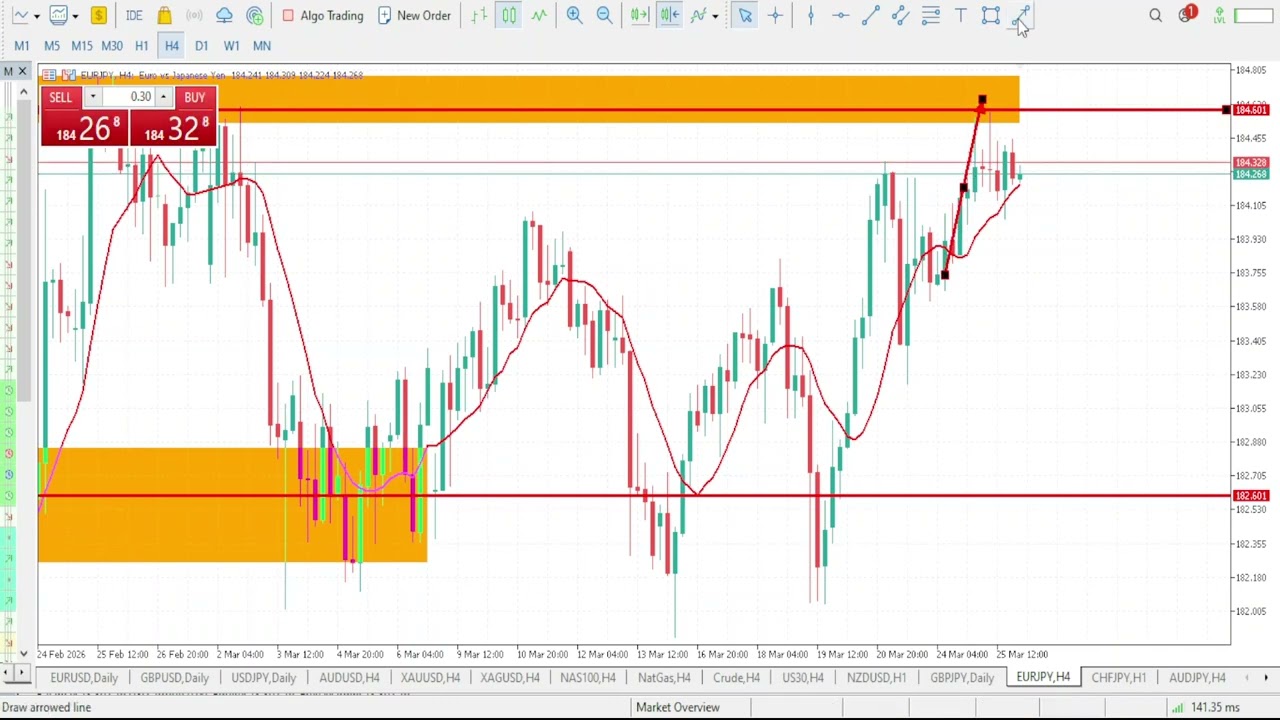
Task: Switch to M1 timeframe
Action: pos(22,45)
